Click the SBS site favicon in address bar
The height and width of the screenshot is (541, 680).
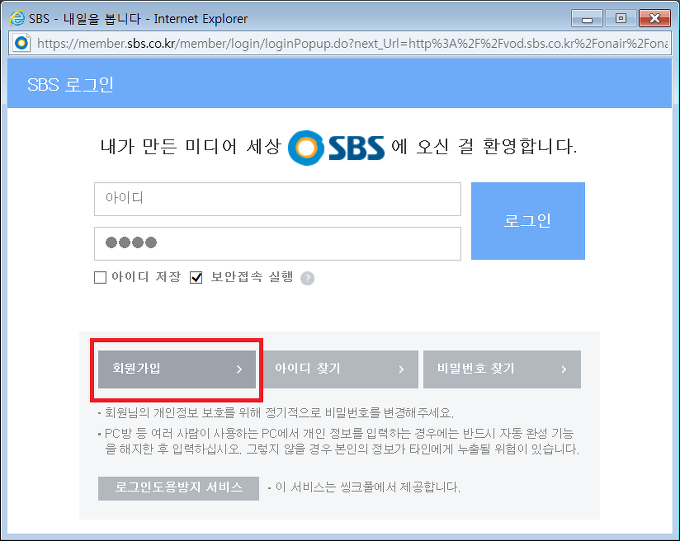click(21, 43)
